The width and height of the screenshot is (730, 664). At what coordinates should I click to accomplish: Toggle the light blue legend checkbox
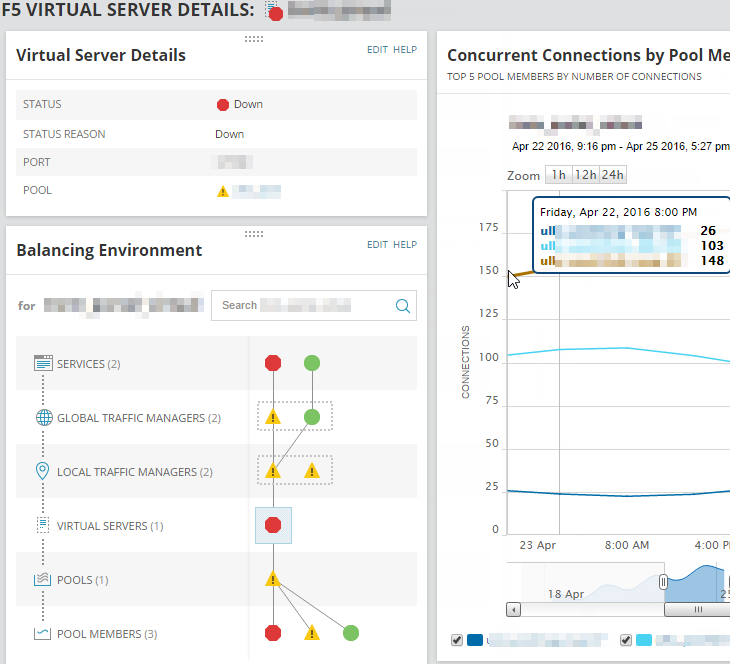coord(626,640)
